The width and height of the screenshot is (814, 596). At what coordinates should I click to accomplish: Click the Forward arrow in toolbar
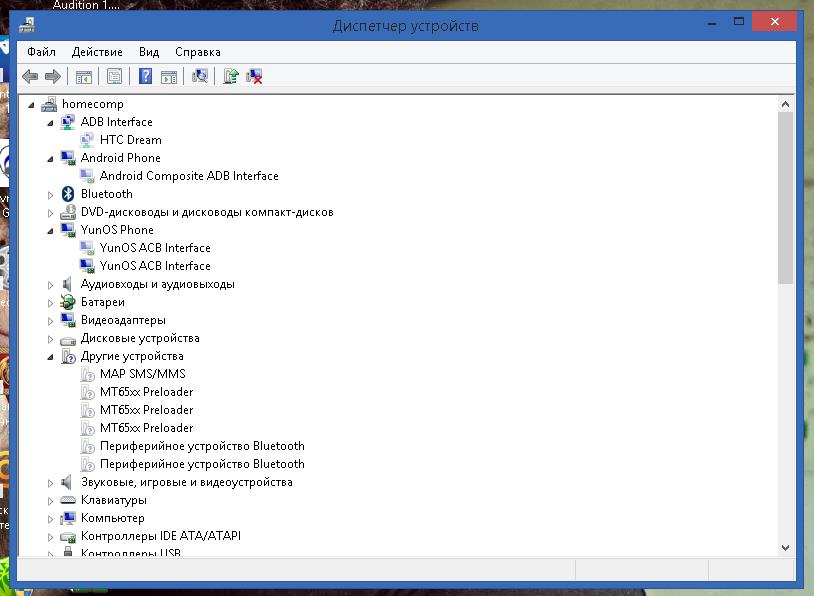53,77
